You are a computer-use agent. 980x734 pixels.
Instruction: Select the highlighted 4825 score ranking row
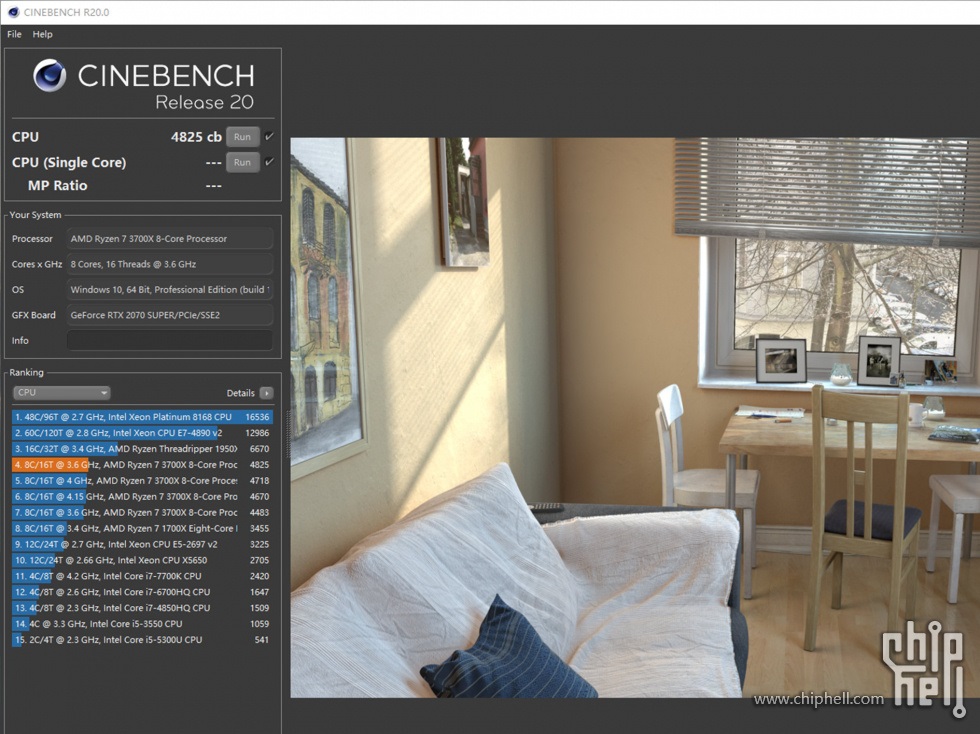[x=142, y=465]
